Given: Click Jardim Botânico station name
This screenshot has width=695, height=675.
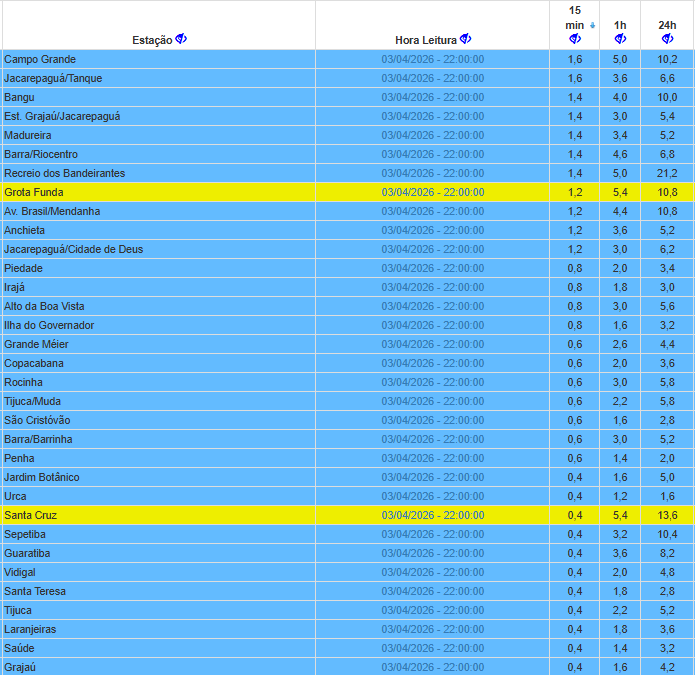Looking at the screenshot, I should coord(42,477).
